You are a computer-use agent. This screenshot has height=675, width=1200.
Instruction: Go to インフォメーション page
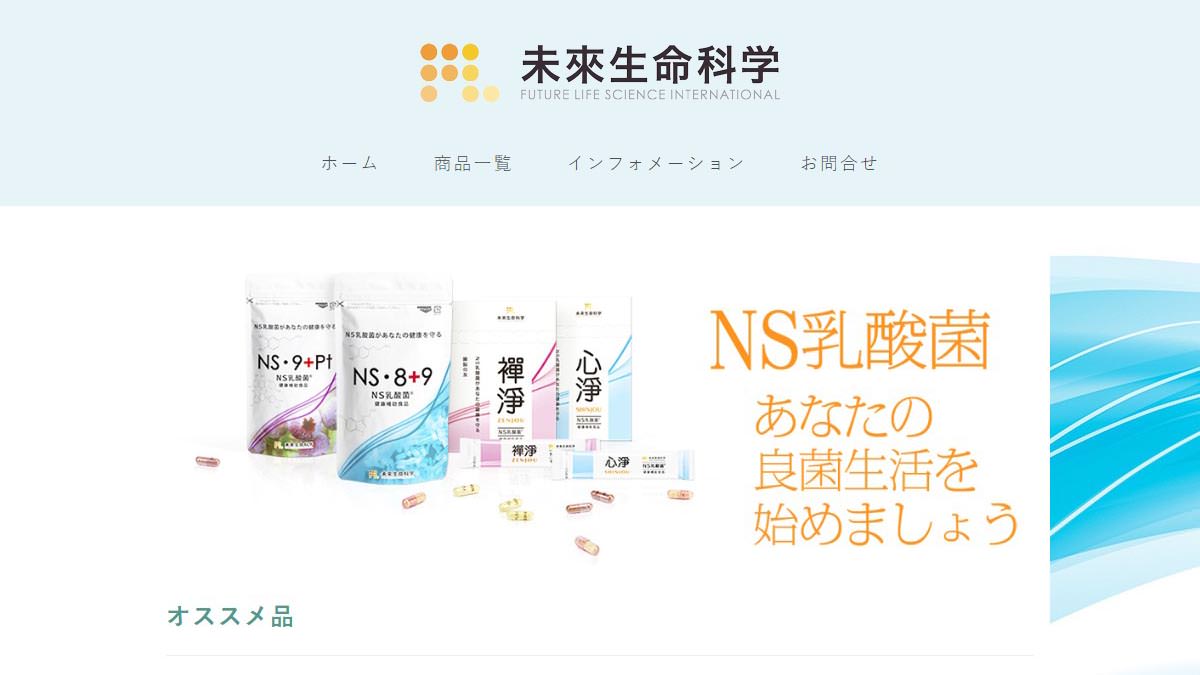(656, 163)
